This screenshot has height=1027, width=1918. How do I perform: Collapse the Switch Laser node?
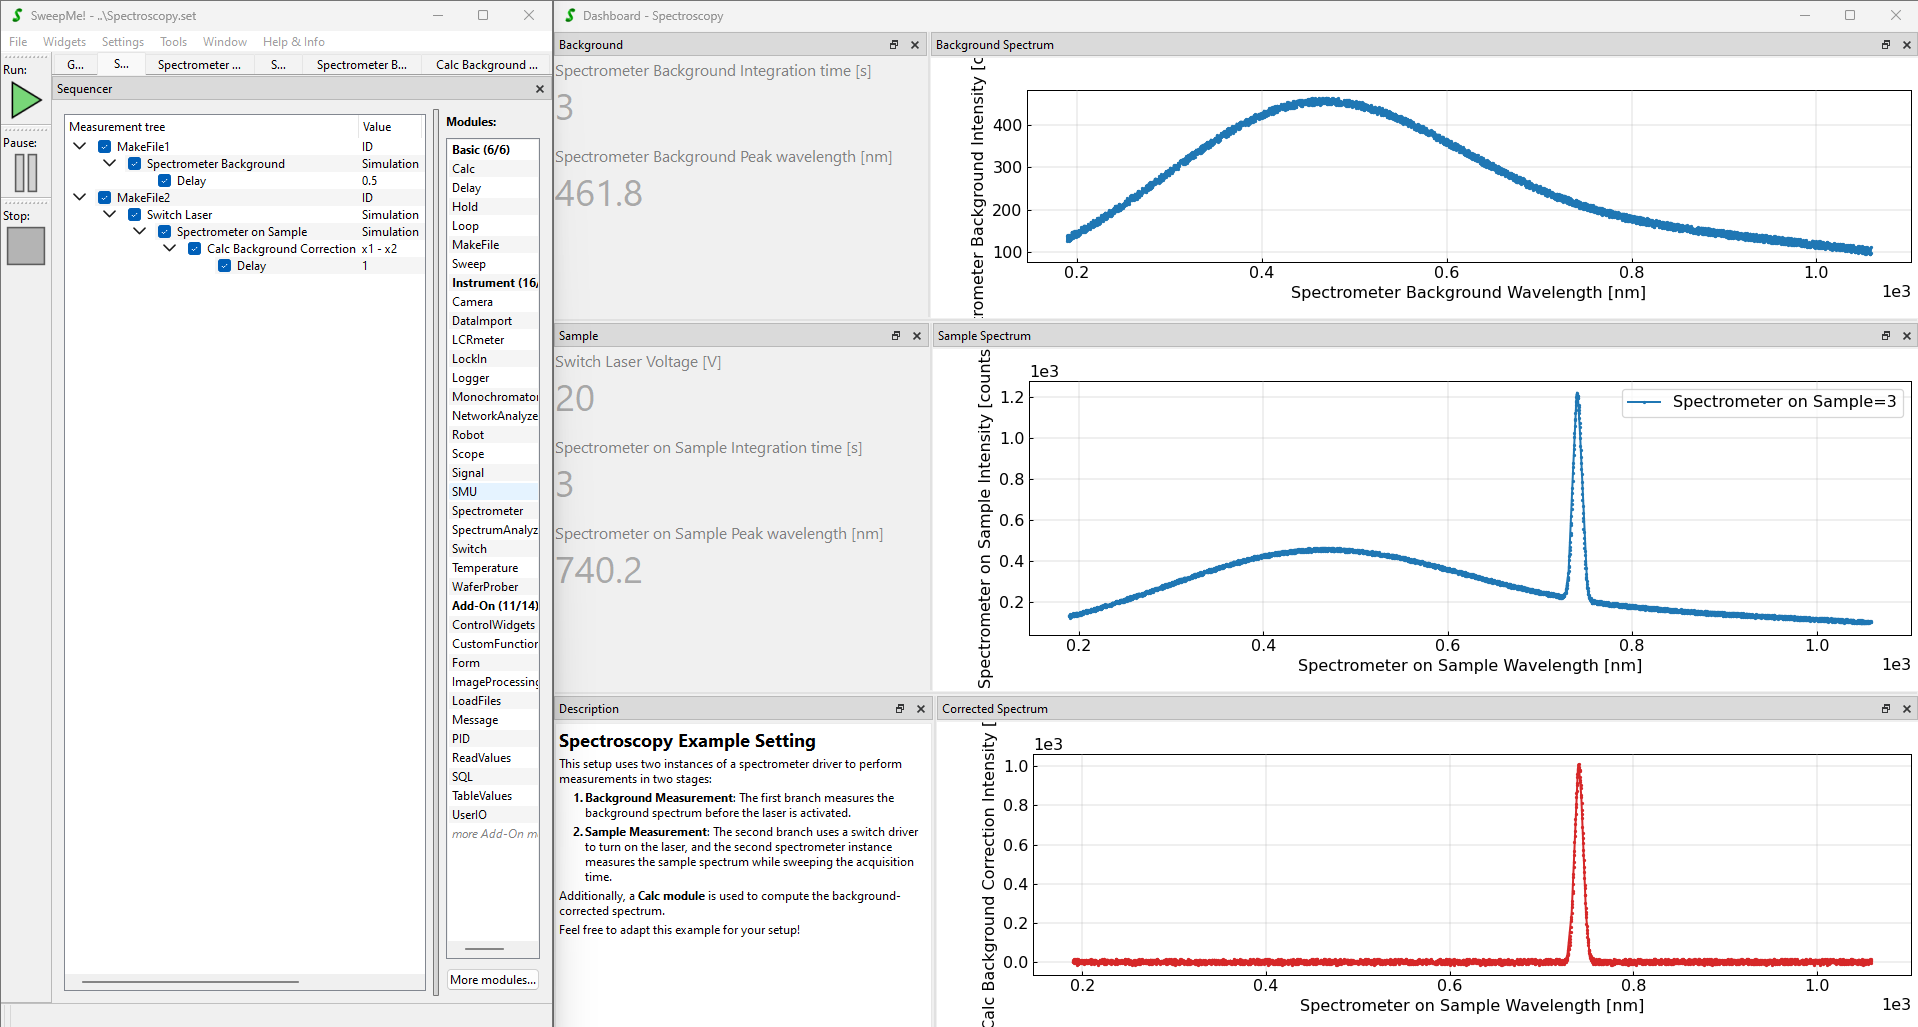point(110,214)
